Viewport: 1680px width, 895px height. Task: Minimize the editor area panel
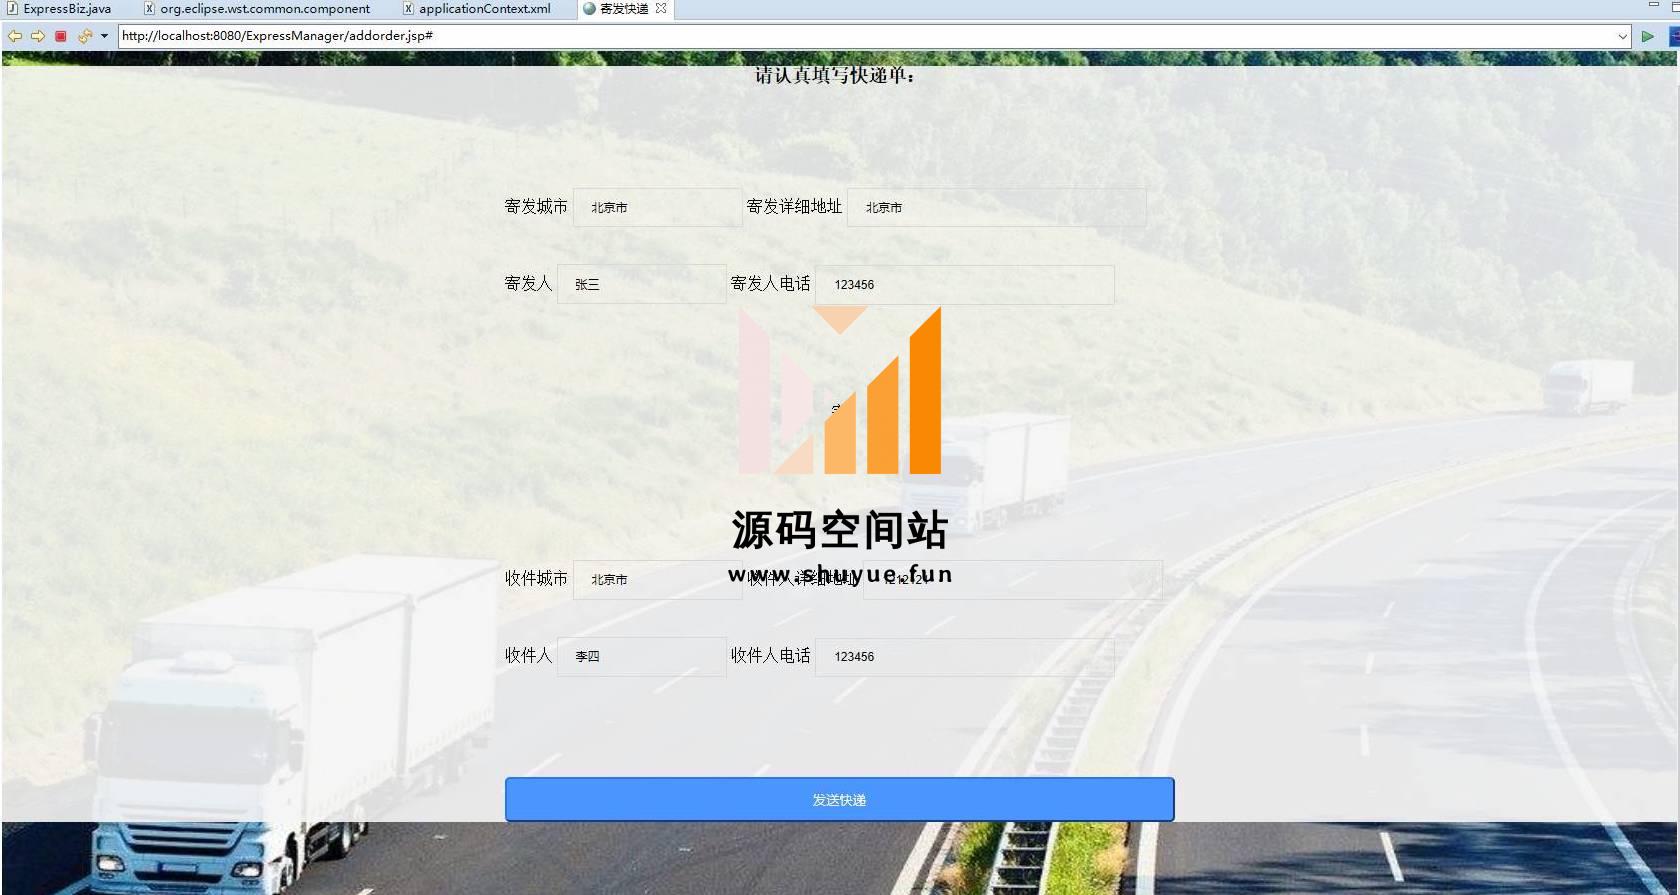[1653, 6]
